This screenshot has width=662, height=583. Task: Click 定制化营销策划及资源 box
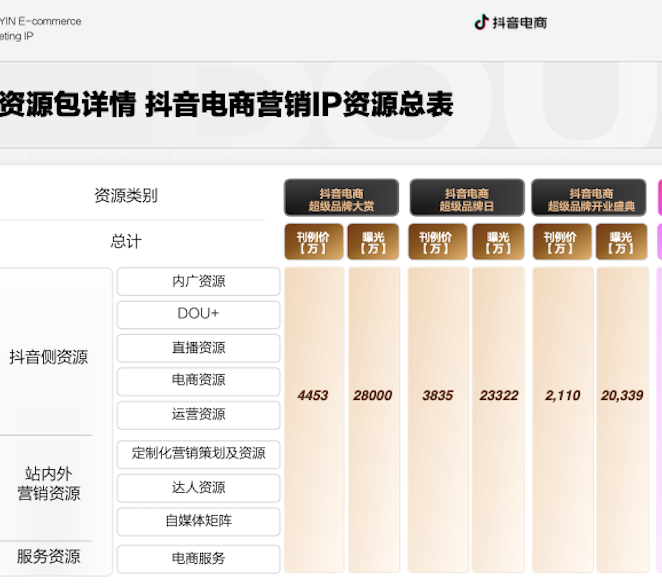[198, 454]
